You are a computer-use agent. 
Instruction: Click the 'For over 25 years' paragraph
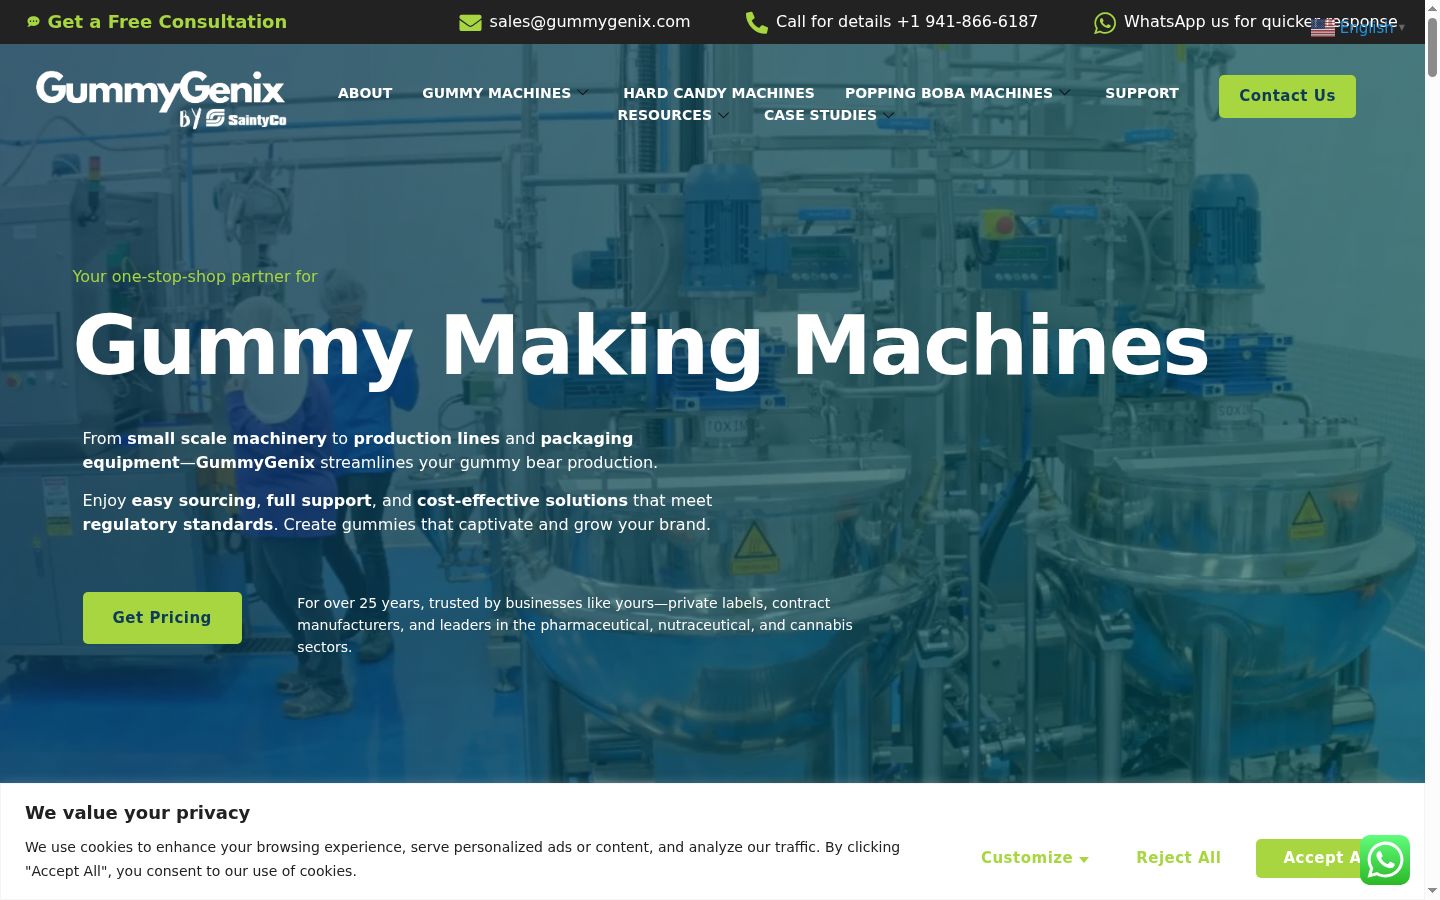tap(575, 625)
